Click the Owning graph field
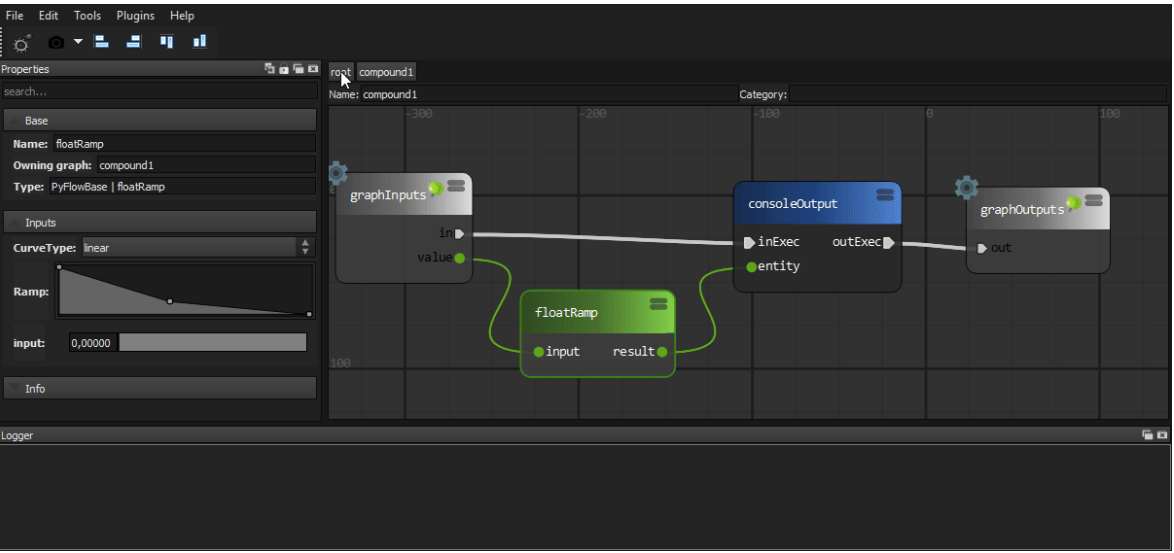 [206, 165]
